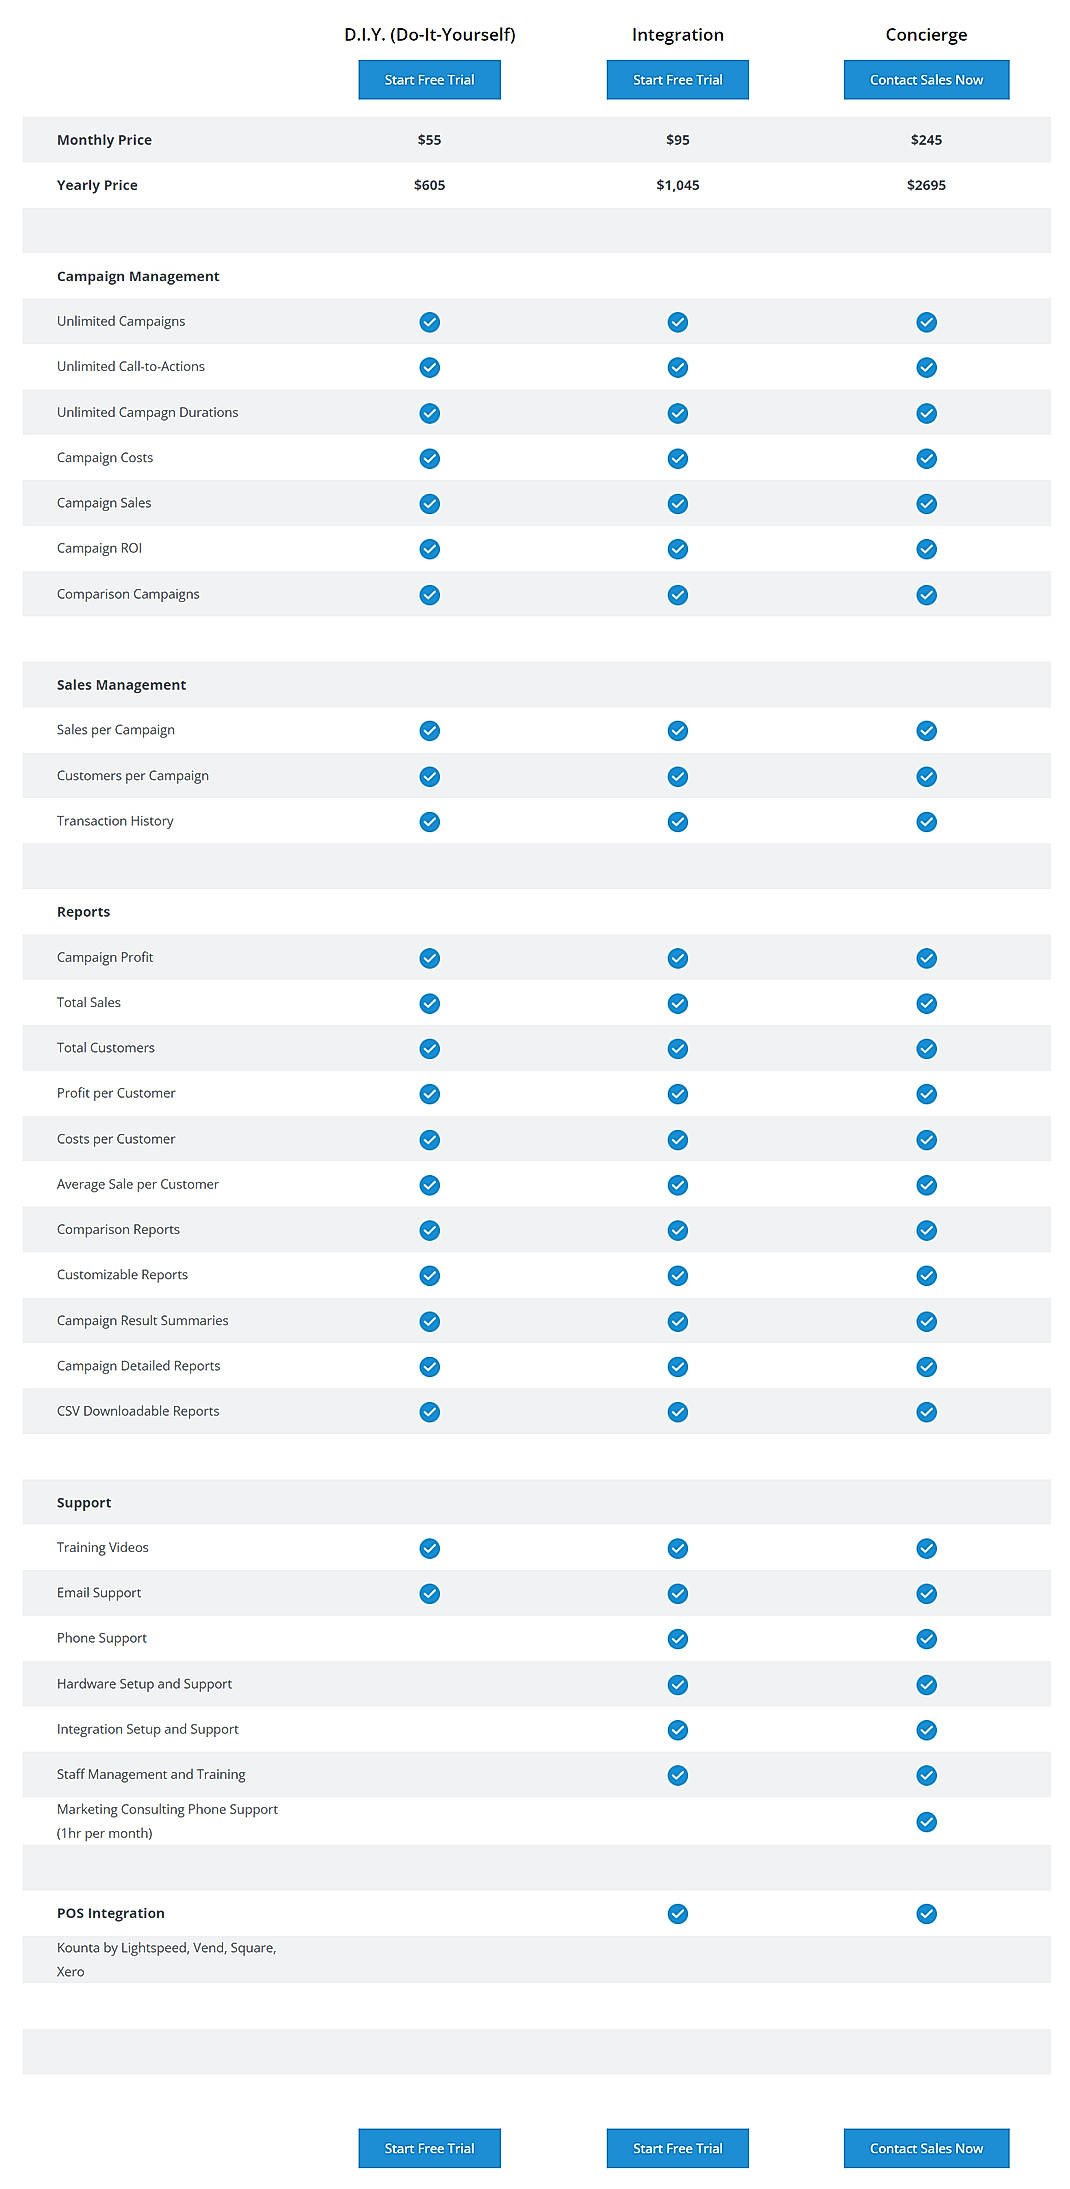Click the bottom Start Free Trial for Integration
Screen dimensions: 1070x2189
tap(677, 2147)
